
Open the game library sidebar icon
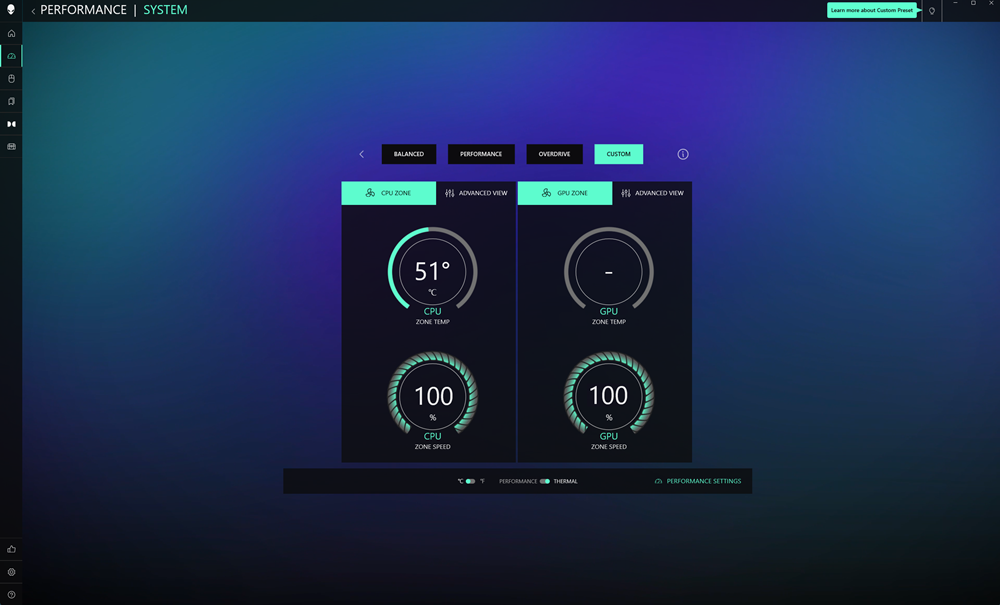click(11, 101)
